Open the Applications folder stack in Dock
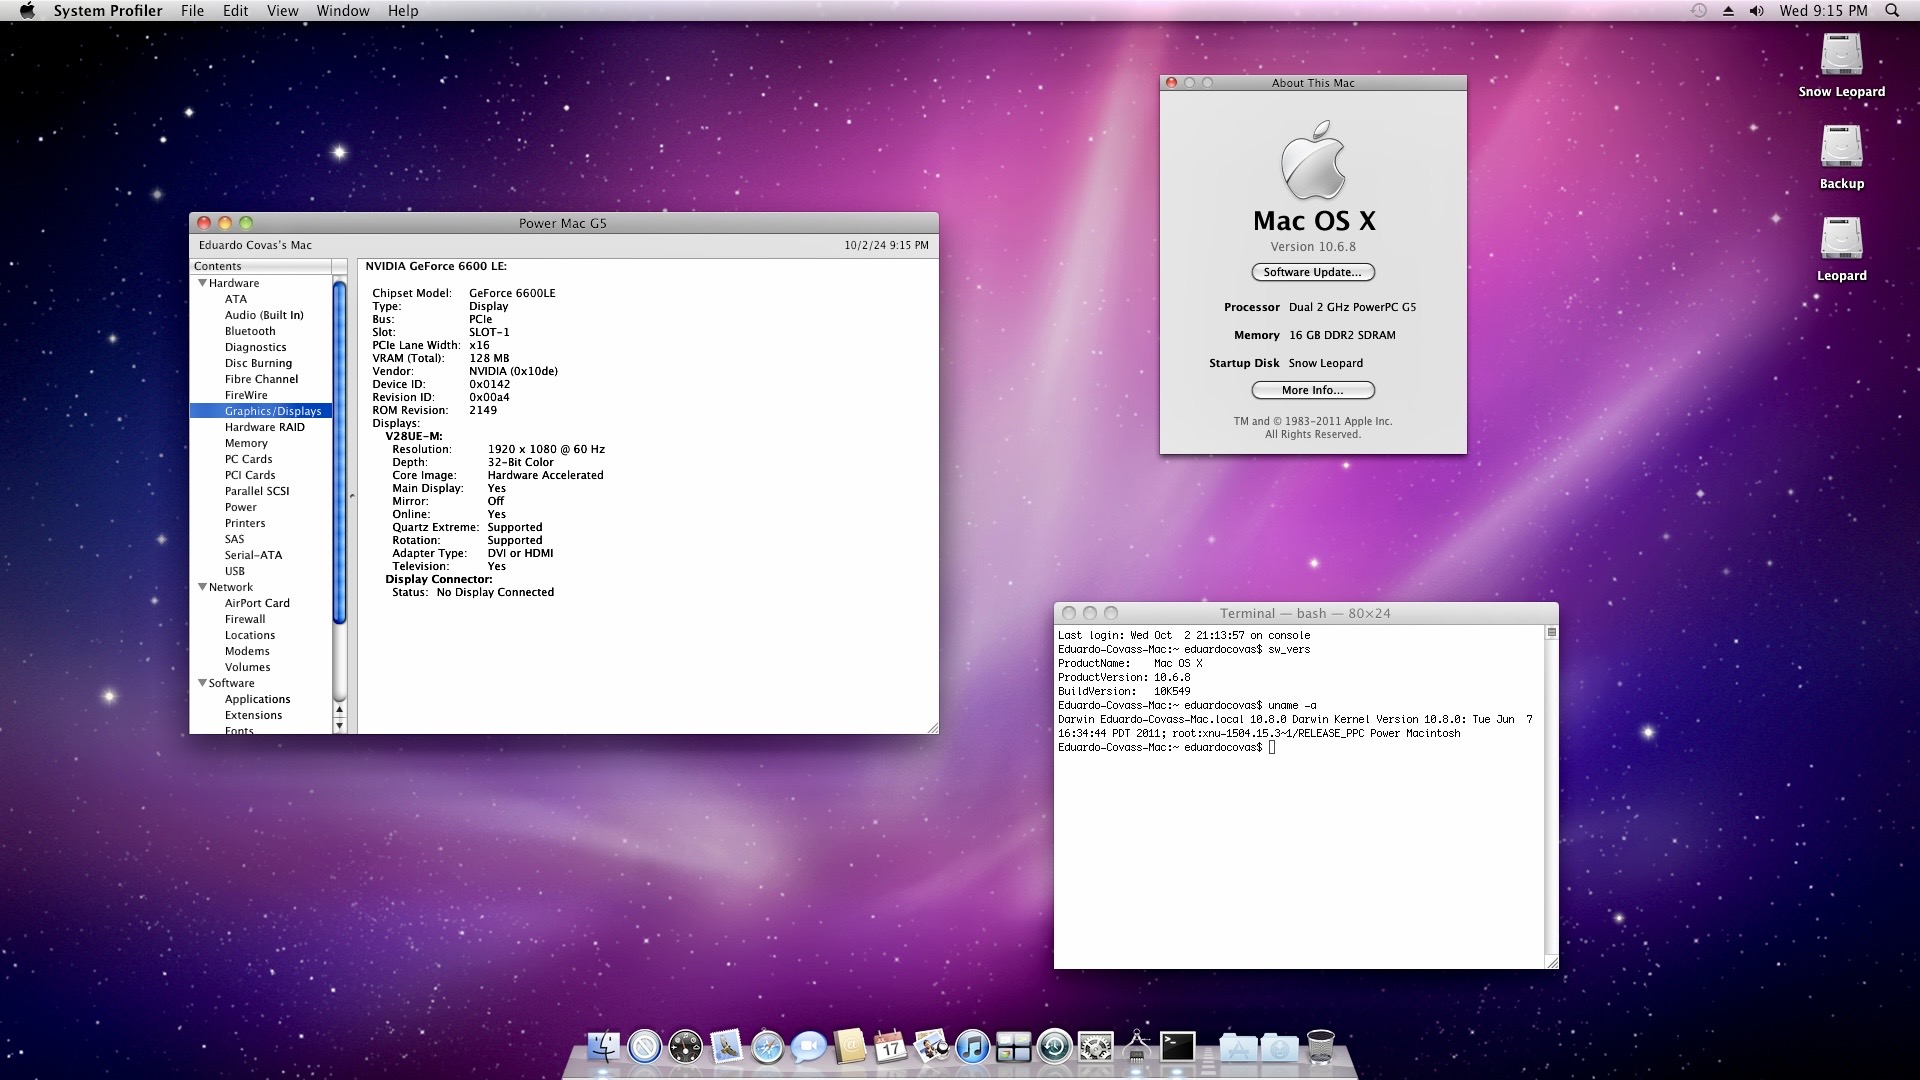1920x1080 pixels. (1238, 1047)
